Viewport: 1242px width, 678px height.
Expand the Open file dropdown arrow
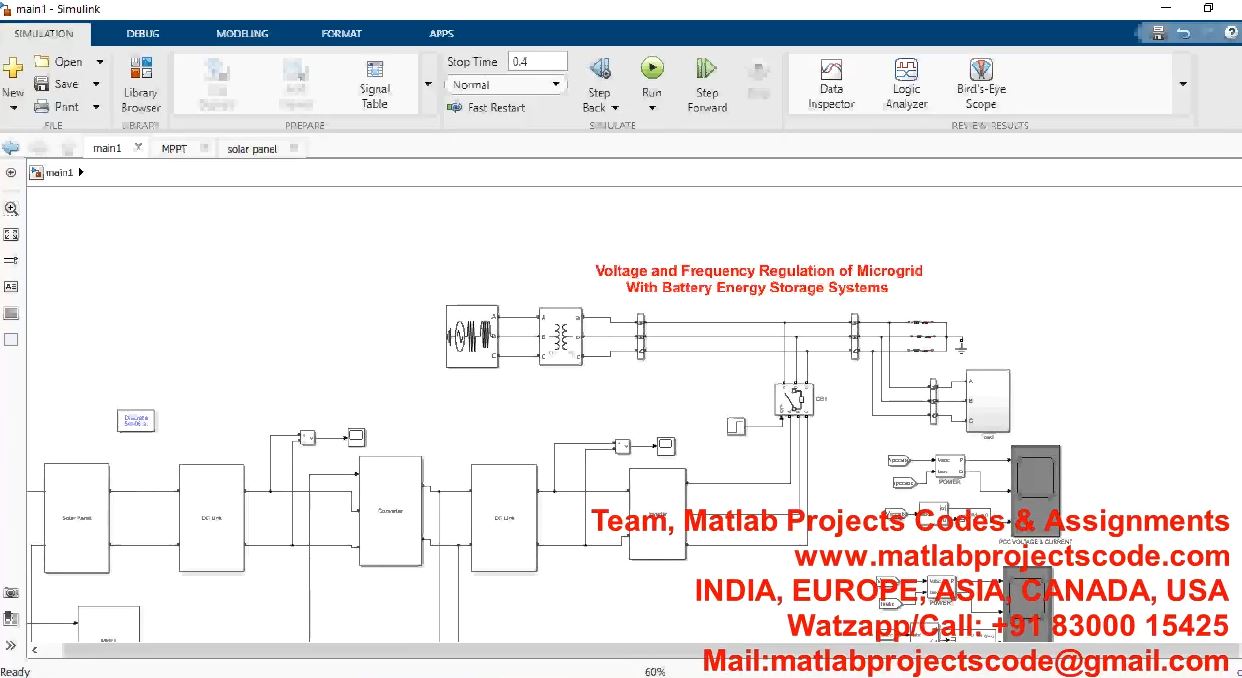[99, 62]
